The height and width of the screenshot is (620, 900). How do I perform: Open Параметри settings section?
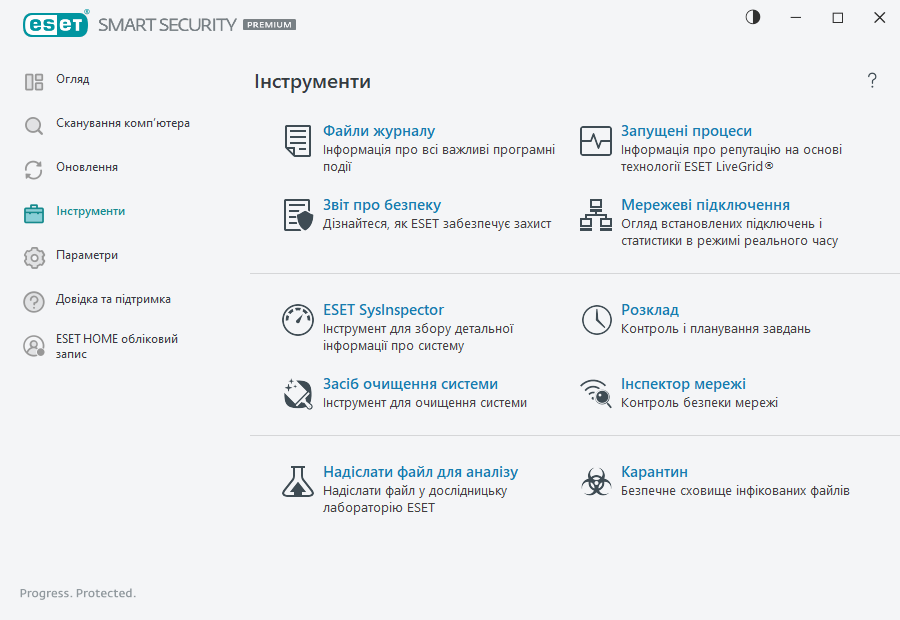tap(86, 256)
